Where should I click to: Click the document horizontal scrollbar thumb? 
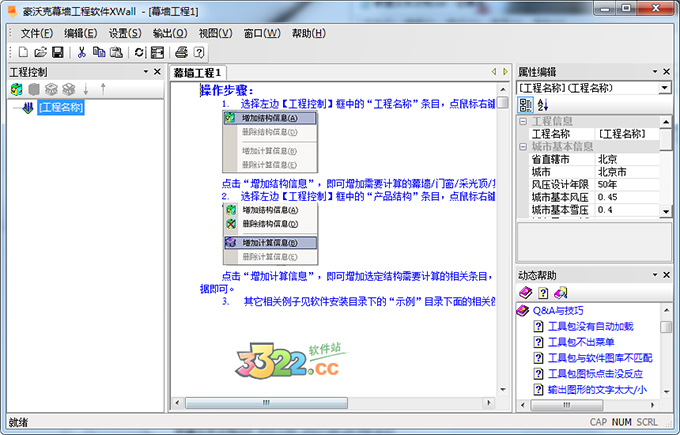coord(266,403)
